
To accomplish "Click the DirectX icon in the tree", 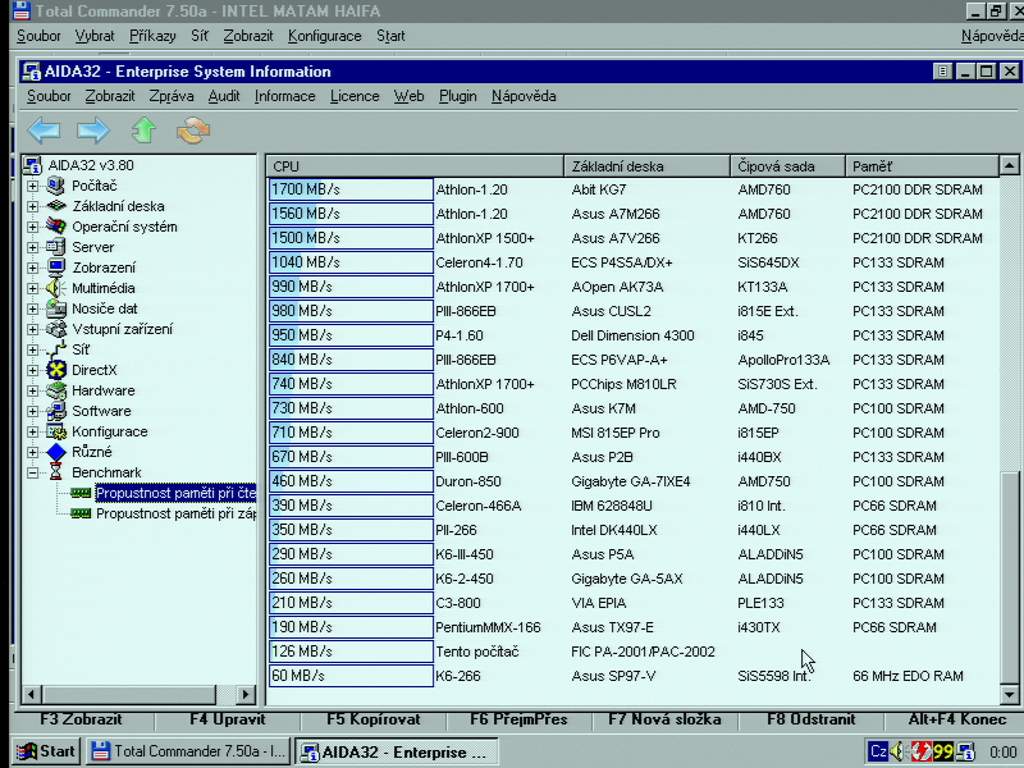I will (x=56, y=370).
